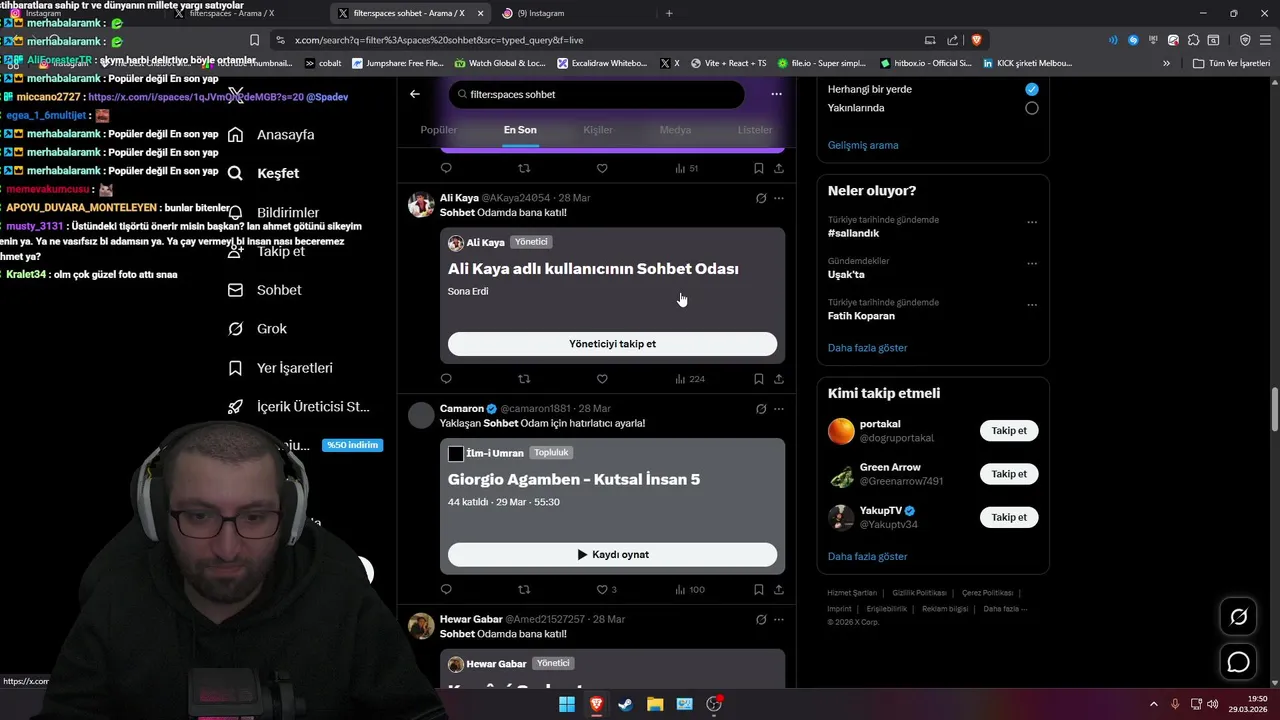Image resolution: width=1280 pixels, height=720 pixels.
Task: Follow portakal with Takip et
Action: click(1009, 431)
